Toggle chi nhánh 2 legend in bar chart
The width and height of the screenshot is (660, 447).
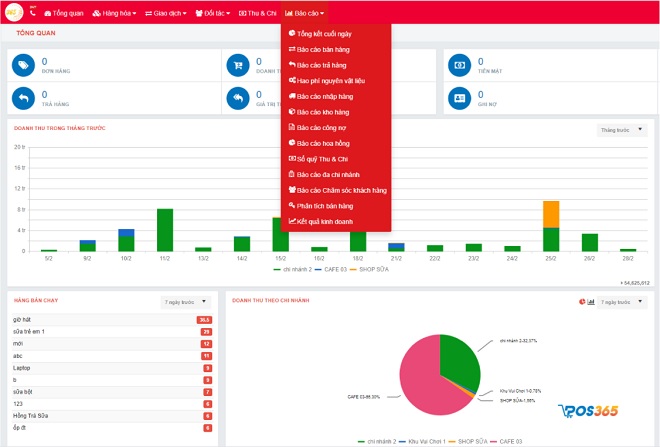coord(293,269)
